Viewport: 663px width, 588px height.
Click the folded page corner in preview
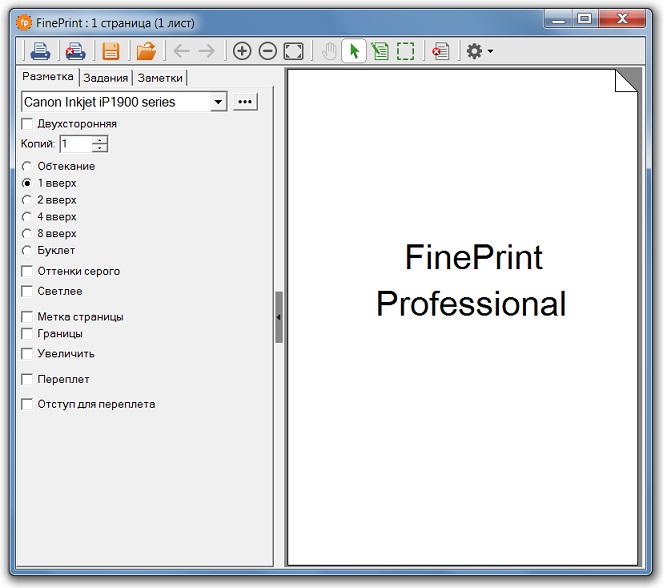coord(626,80)
